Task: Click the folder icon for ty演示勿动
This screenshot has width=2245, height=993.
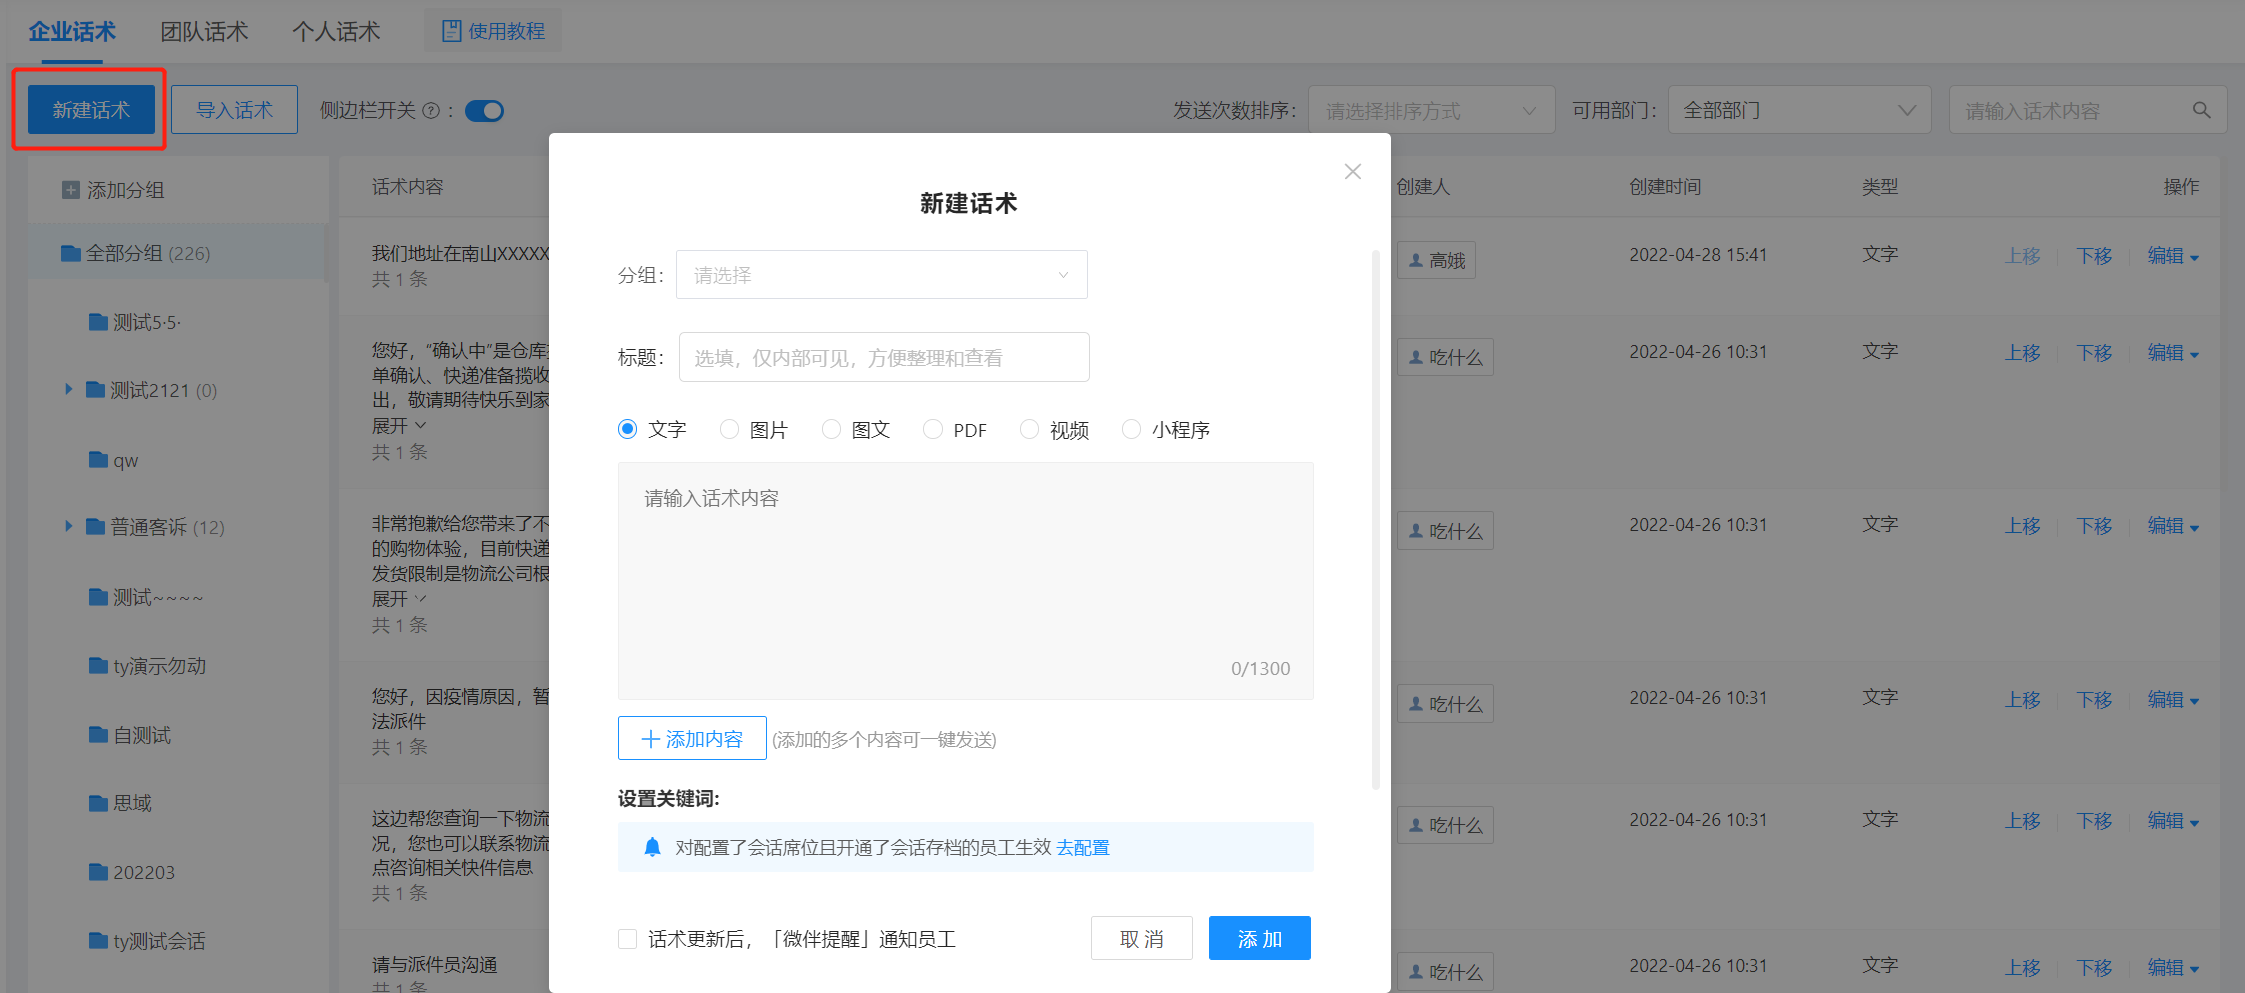Action: click(98, 665)
